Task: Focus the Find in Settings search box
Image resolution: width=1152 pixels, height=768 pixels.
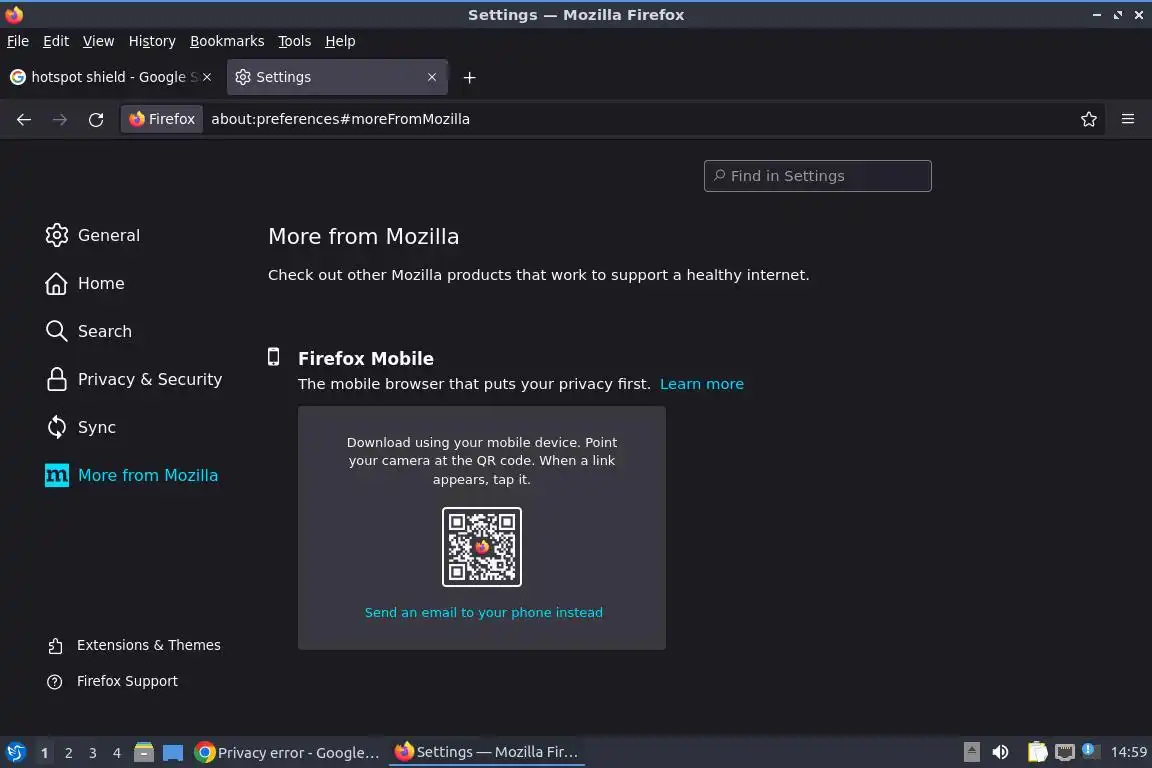Action: tap(817, 176)
